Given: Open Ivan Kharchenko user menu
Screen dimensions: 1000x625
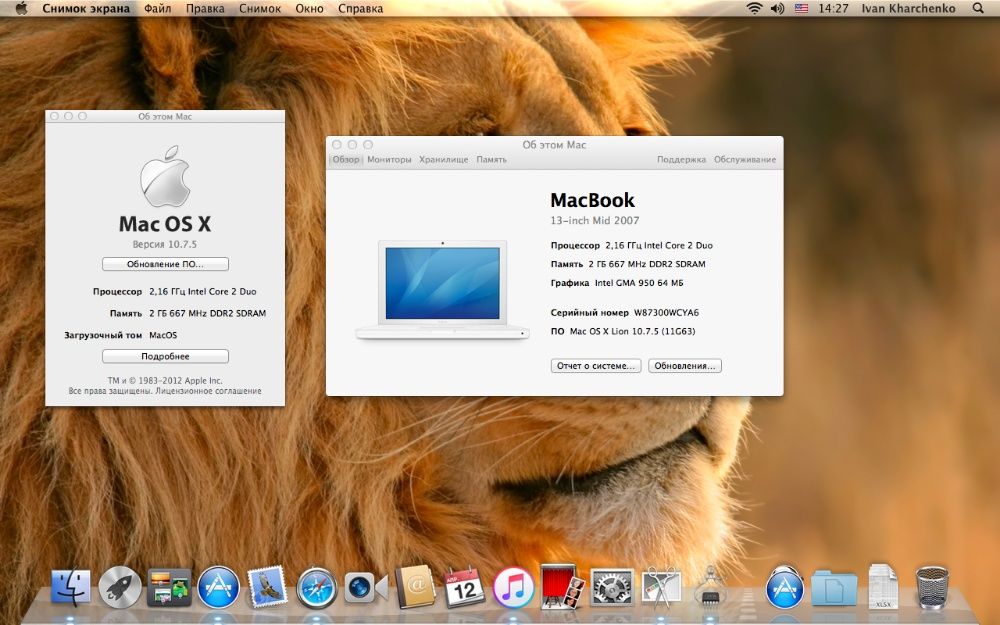Looking at the screenshot, I should click(x=908, y=8).
